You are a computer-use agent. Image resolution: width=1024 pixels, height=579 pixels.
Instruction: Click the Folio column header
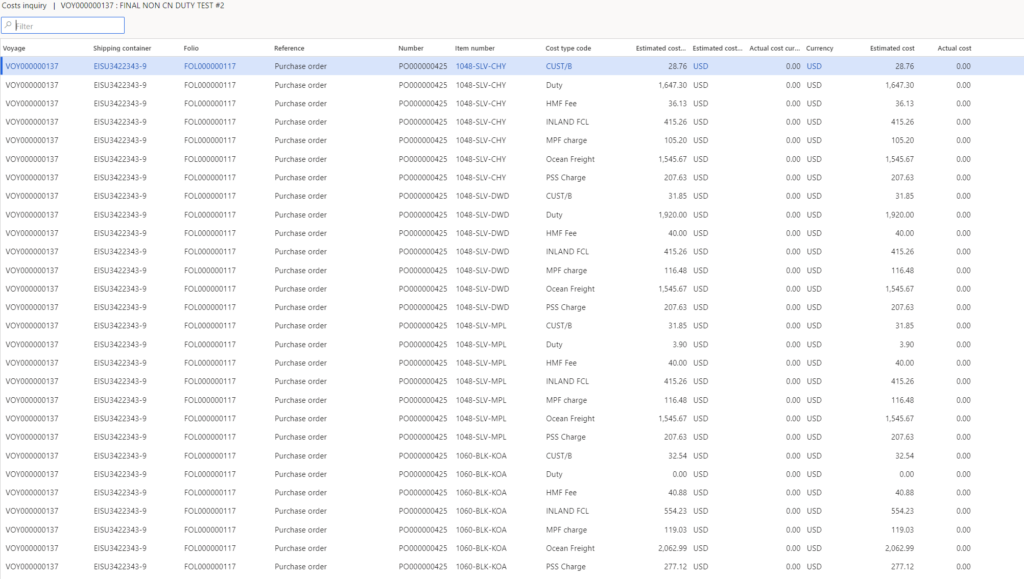pyautogui.click(x=191, y=48)
